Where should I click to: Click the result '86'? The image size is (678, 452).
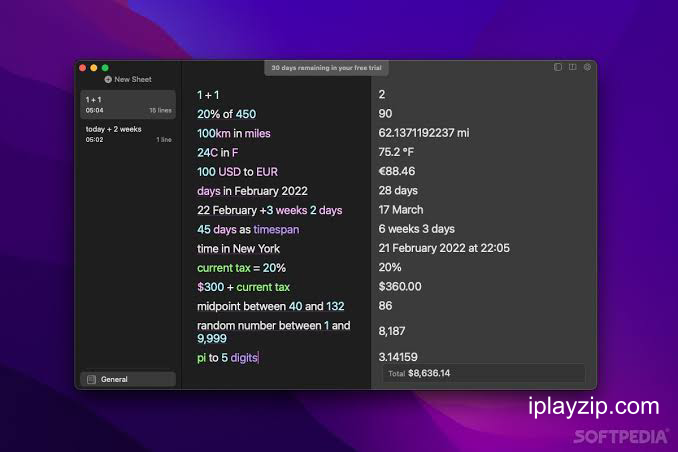coord(385,306)
